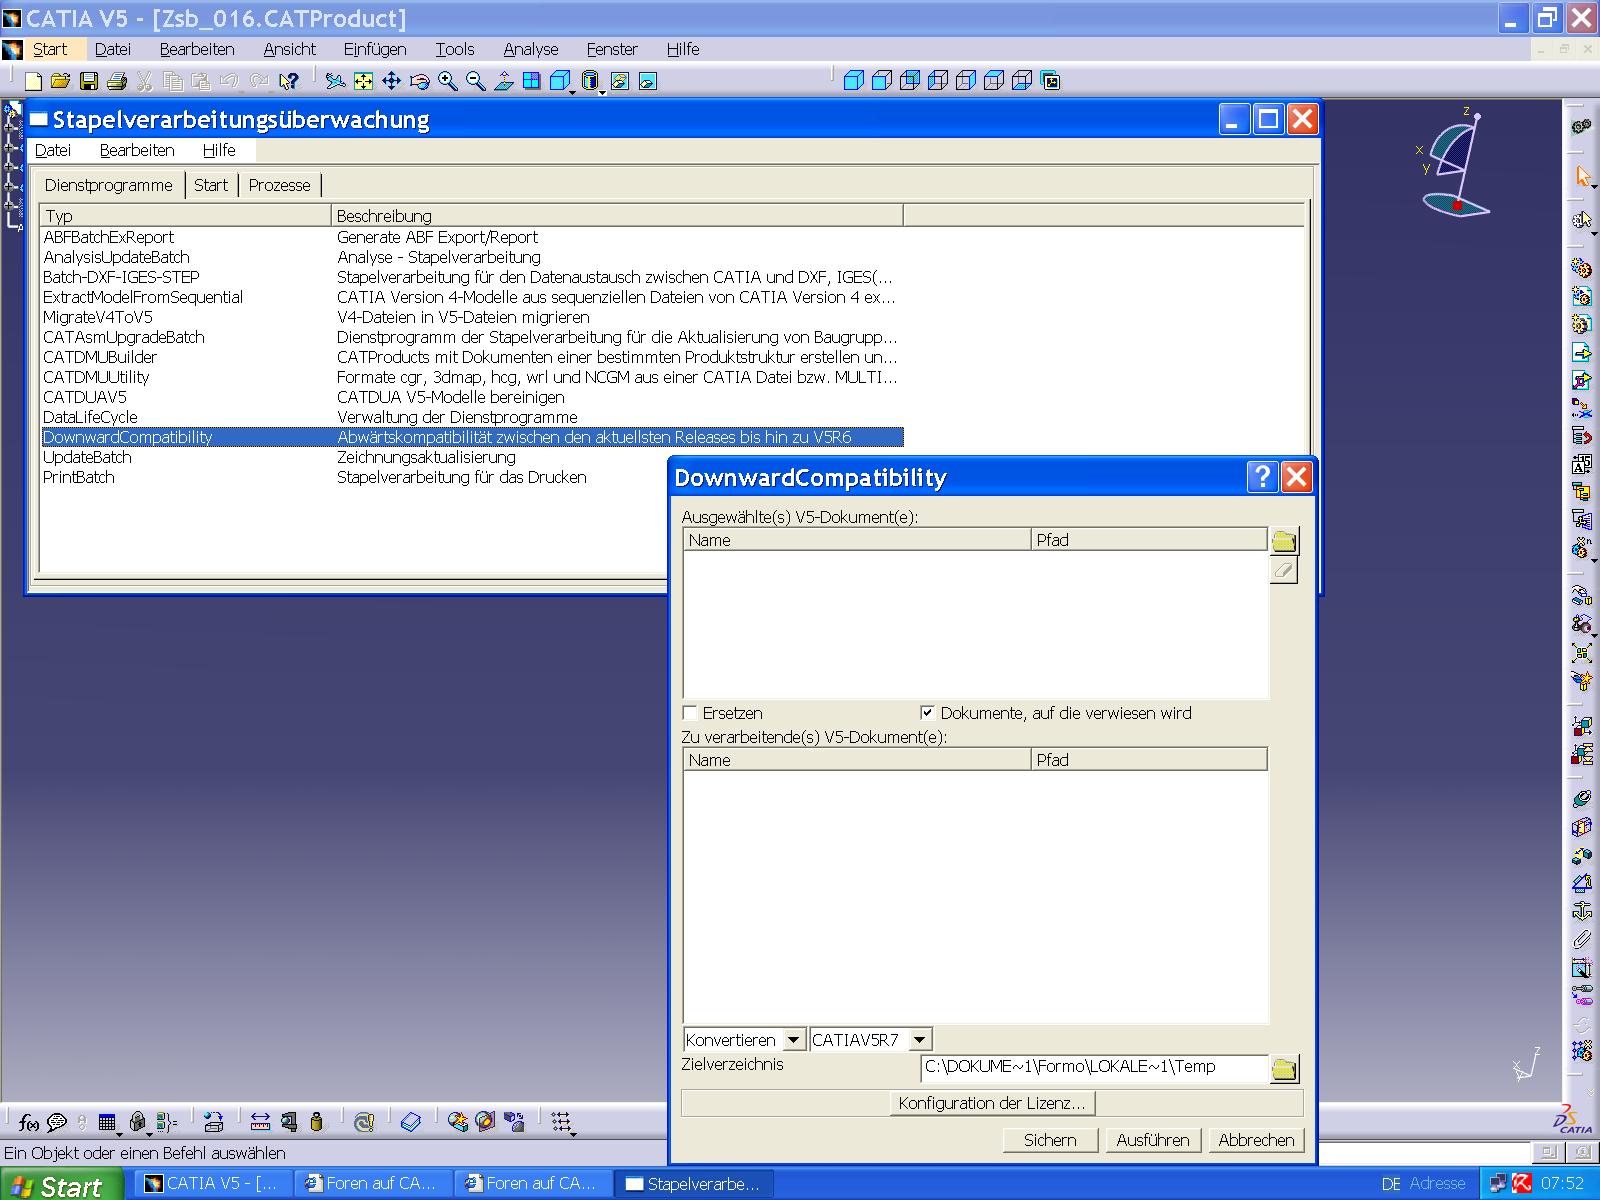The height and width of the screenshot is (1200, 1600).
Task: Click the Zoom In magnifier
Action: [447, 81]
